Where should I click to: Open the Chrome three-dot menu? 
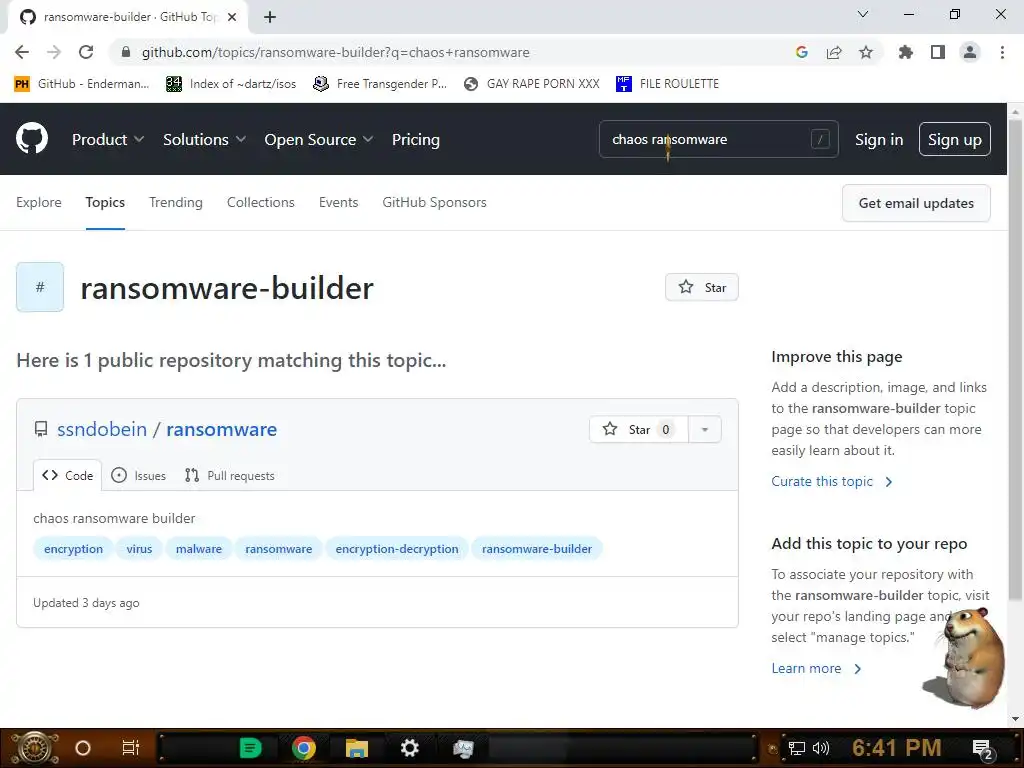(1002, 52)
